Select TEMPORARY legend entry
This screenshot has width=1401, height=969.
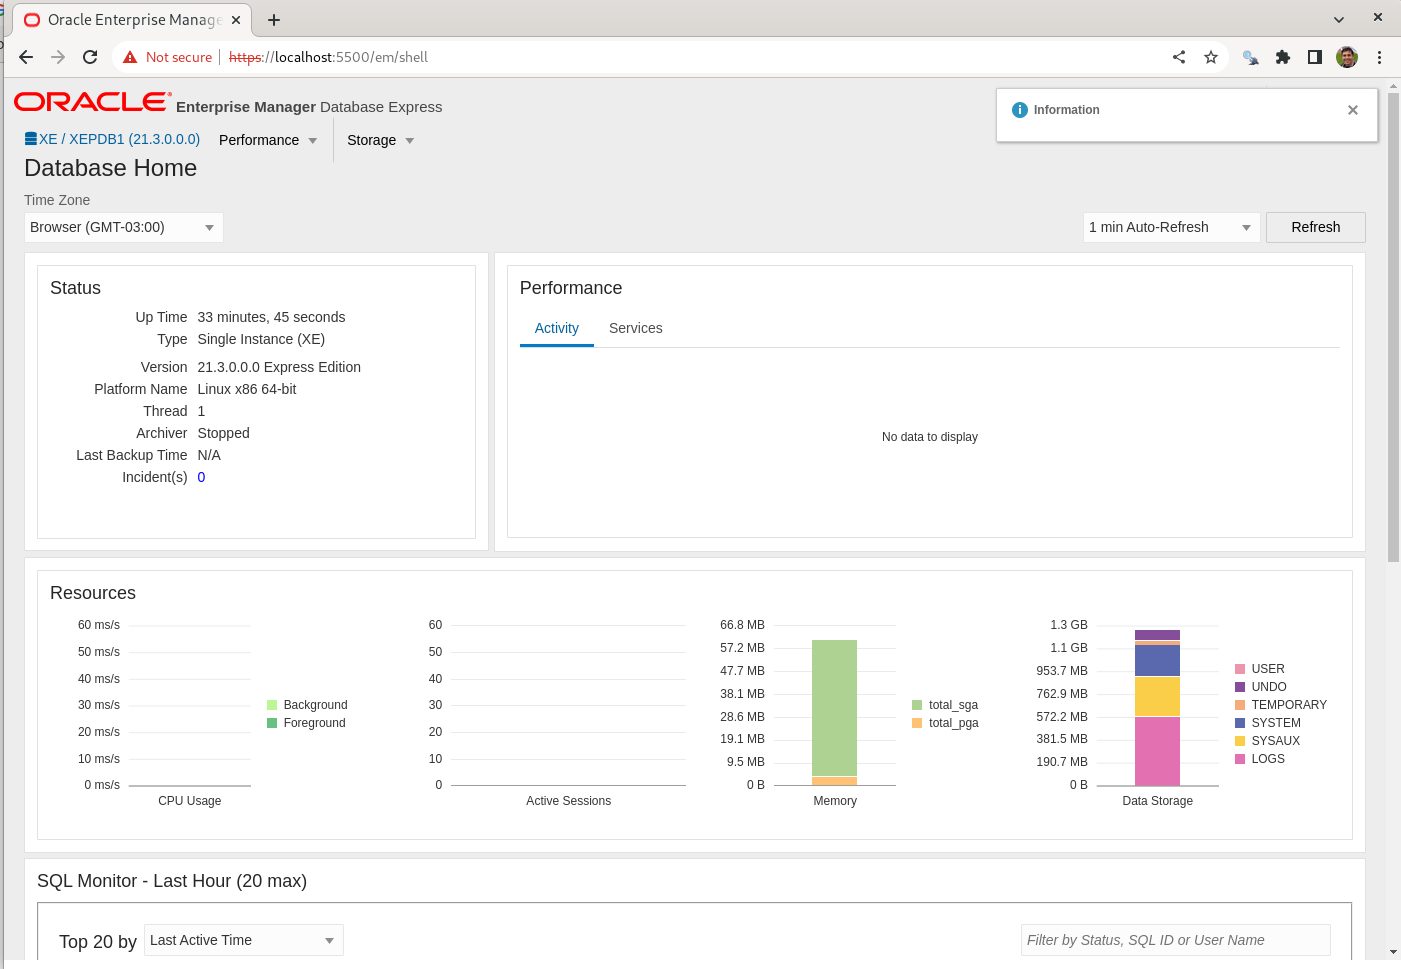click(x=1281, y=705)
